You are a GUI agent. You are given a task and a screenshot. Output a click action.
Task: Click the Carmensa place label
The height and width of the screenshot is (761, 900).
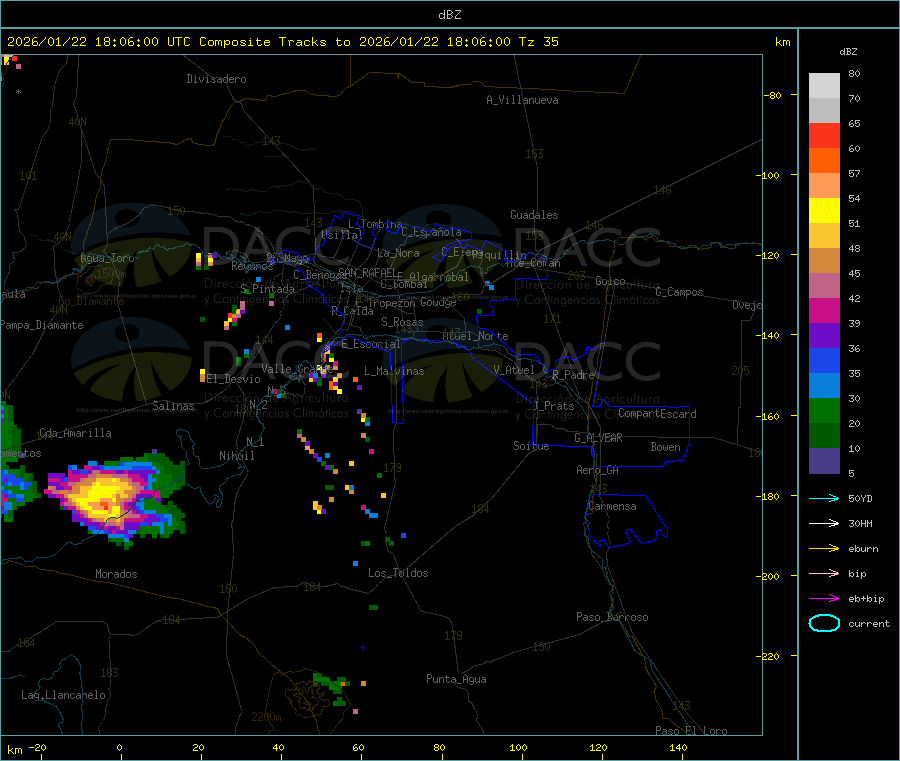click(x=612, y=506)
